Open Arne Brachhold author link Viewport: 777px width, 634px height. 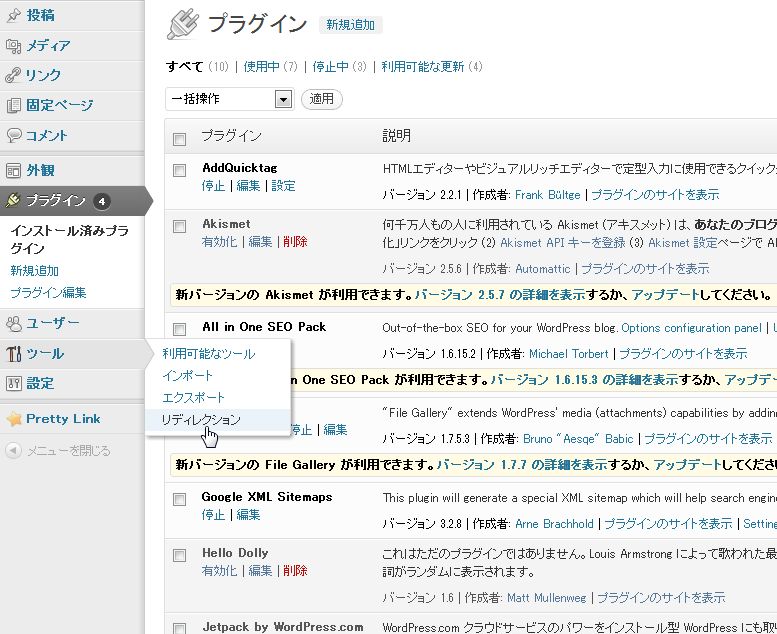554,524
